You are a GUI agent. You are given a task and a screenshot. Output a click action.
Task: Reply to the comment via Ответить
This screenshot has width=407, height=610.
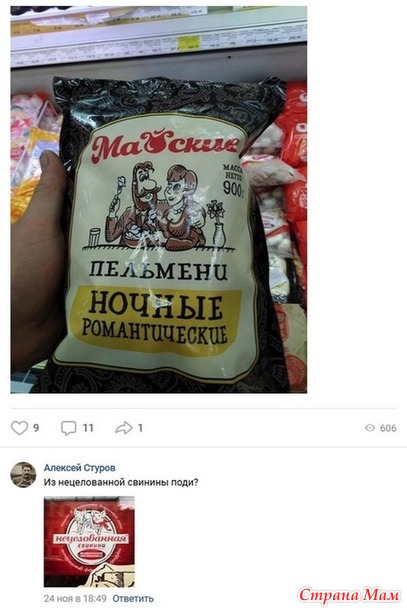coord(133,598)
